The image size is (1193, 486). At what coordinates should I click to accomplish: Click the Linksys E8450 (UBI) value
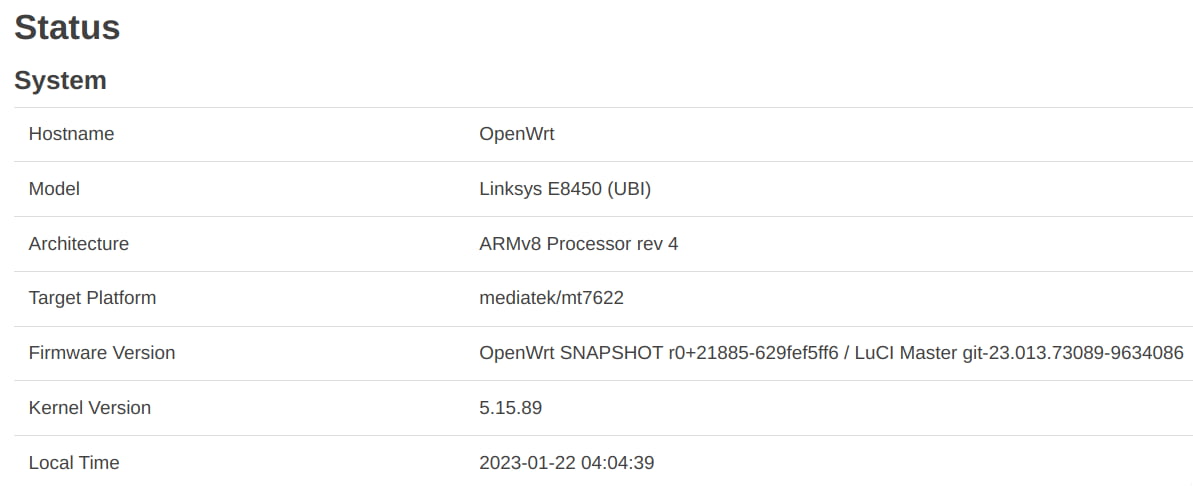point(565,189)
